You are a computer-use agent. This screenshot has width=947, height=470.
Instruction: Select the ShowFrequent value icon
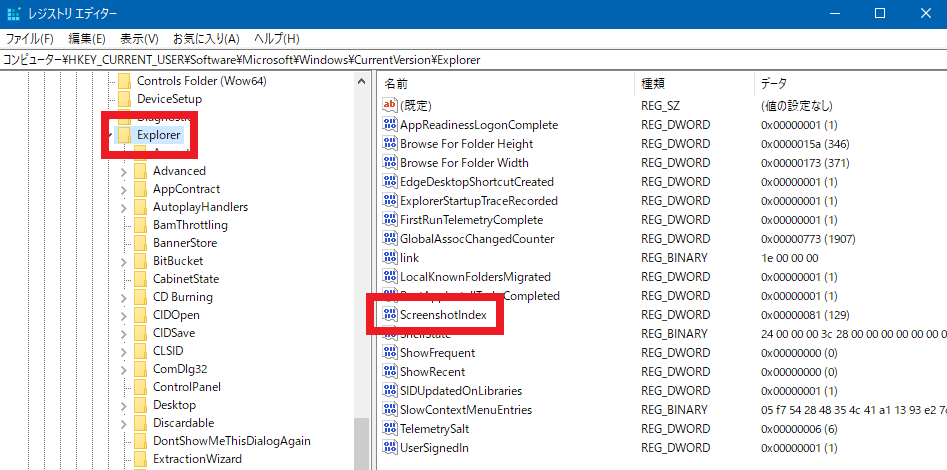[390, 353]
